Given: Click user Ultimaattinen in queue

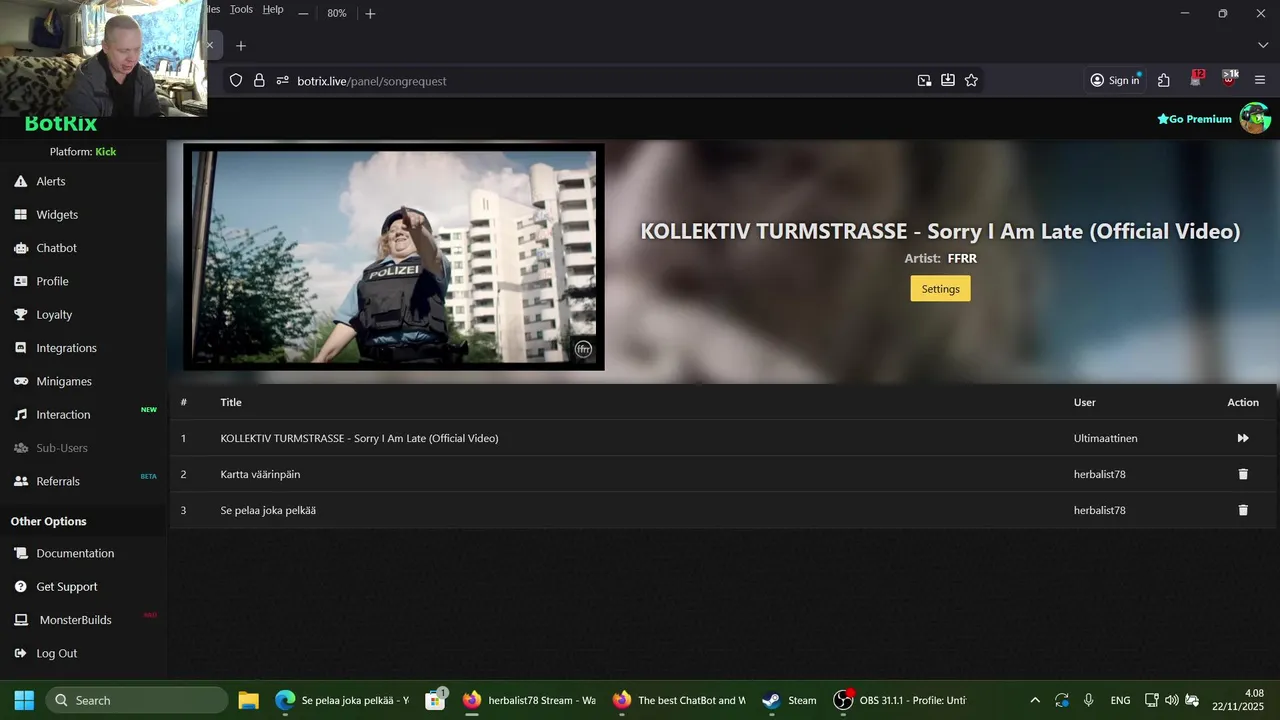Looking at the screenshot, I should (1105, 438).
